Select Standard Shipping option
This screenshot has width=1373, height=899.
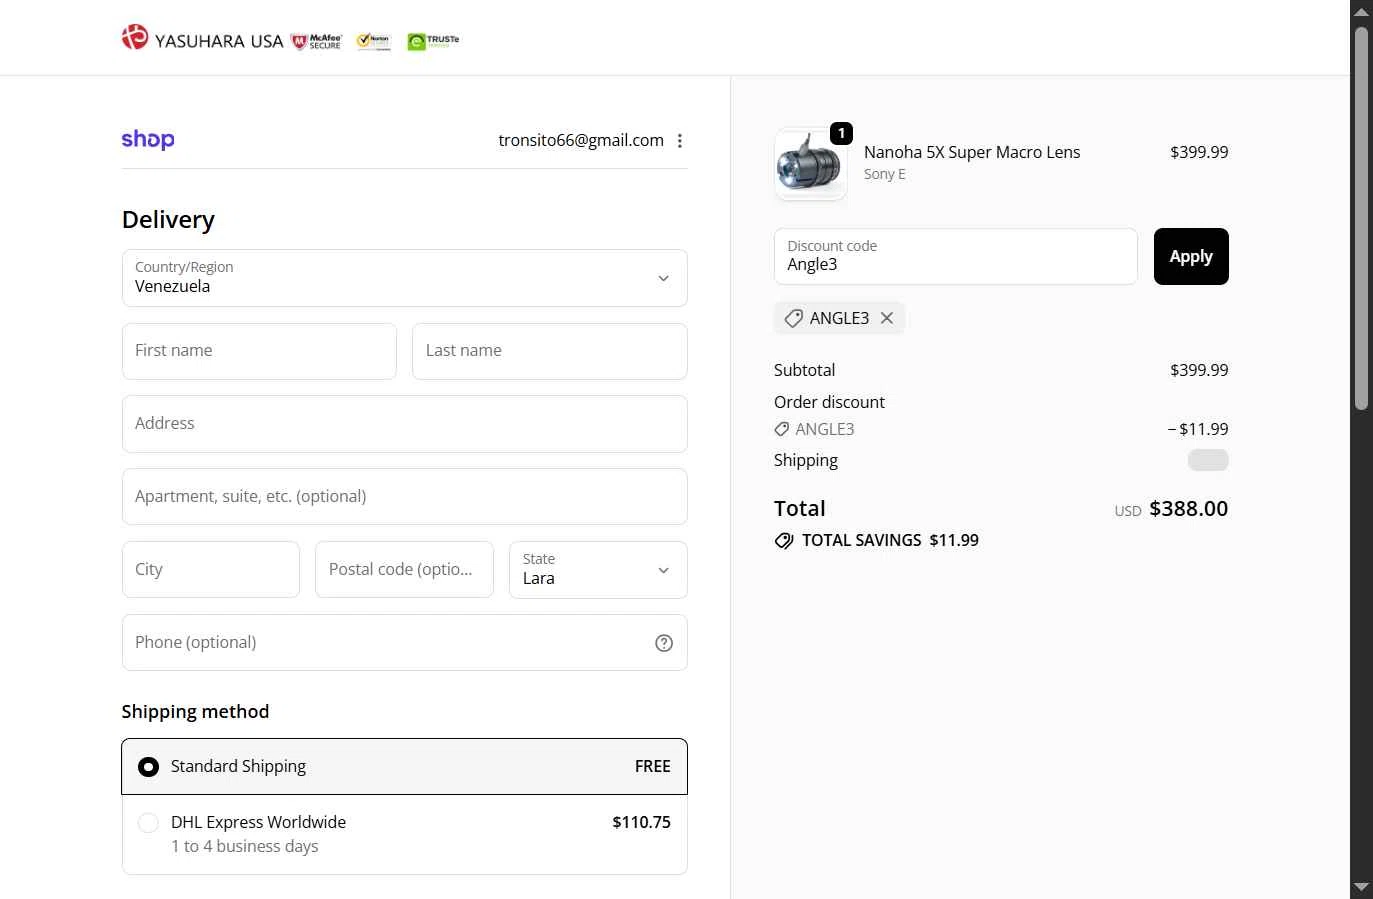tap(405, 767)
